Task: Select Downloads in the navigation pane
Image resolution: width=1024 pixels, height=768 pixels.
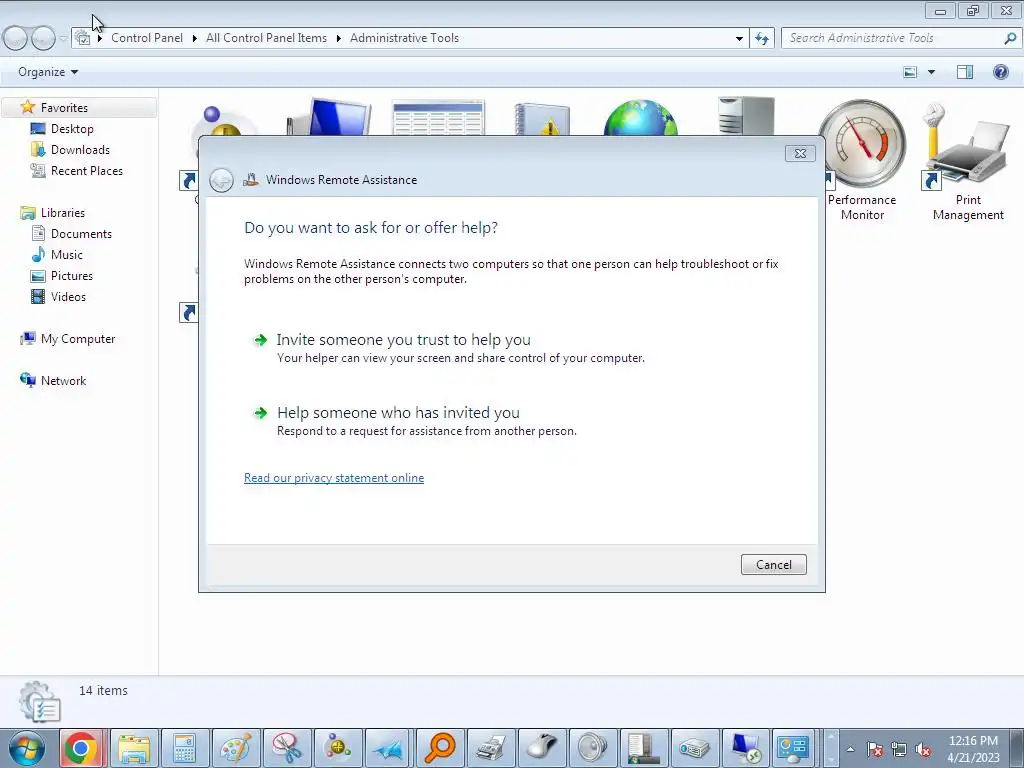Action: point(80,150)
